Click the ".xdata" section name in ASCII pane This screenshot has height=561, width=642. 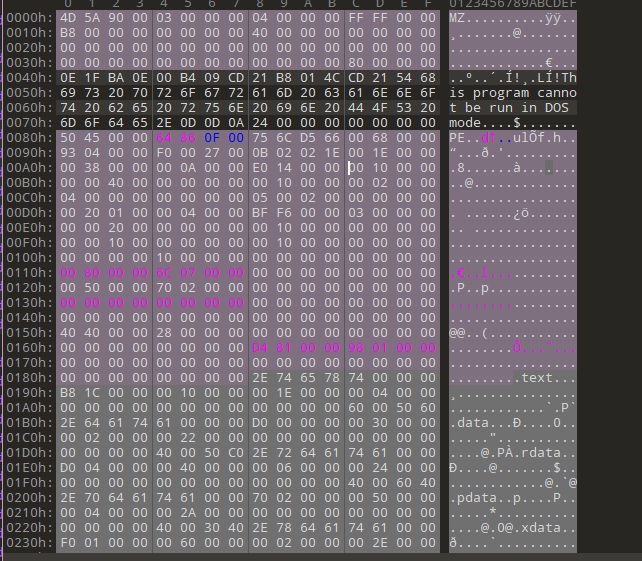coord(546,526)
